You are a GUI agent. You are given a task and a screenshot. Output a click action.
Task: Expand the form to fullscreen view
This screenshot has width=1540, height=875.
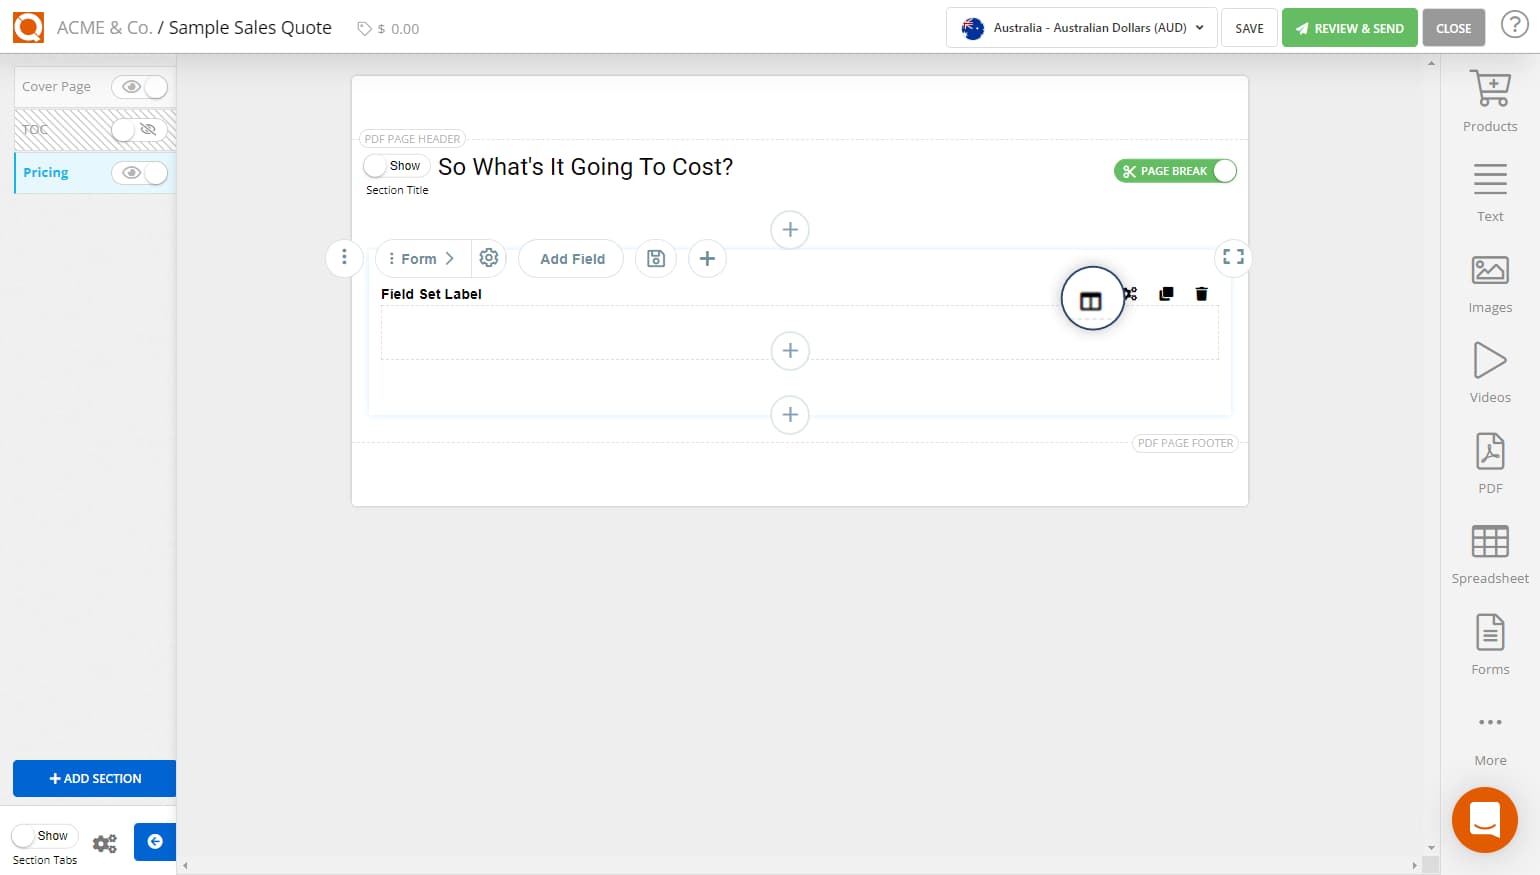[x=1232, y=257]
